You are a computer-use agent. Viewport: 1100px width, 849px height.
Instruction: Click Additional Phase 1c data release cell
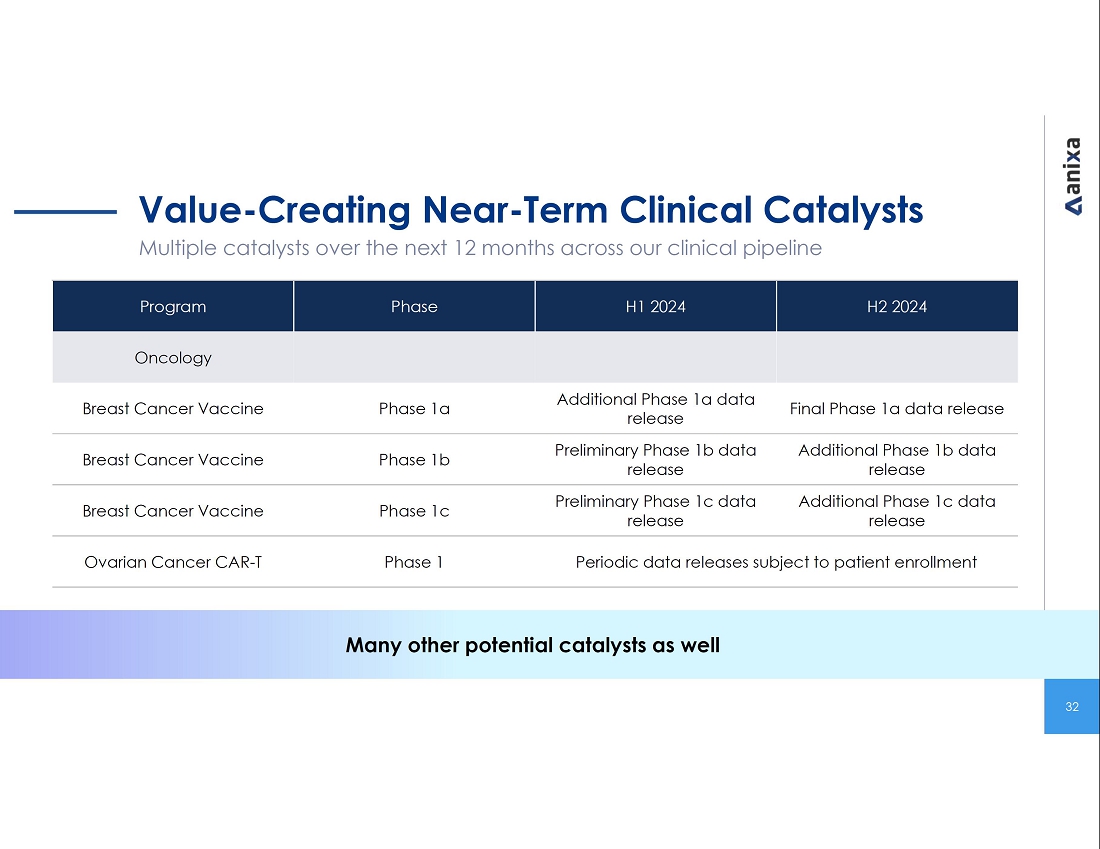896,511
